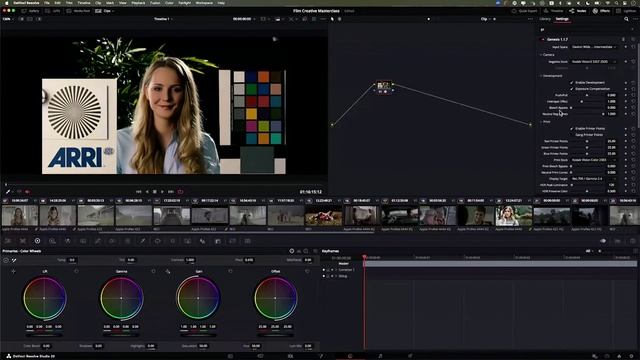Toggle Enable Printer Points checkbox
The width and height of the screenshot is (640, 360).
point(572,129)
